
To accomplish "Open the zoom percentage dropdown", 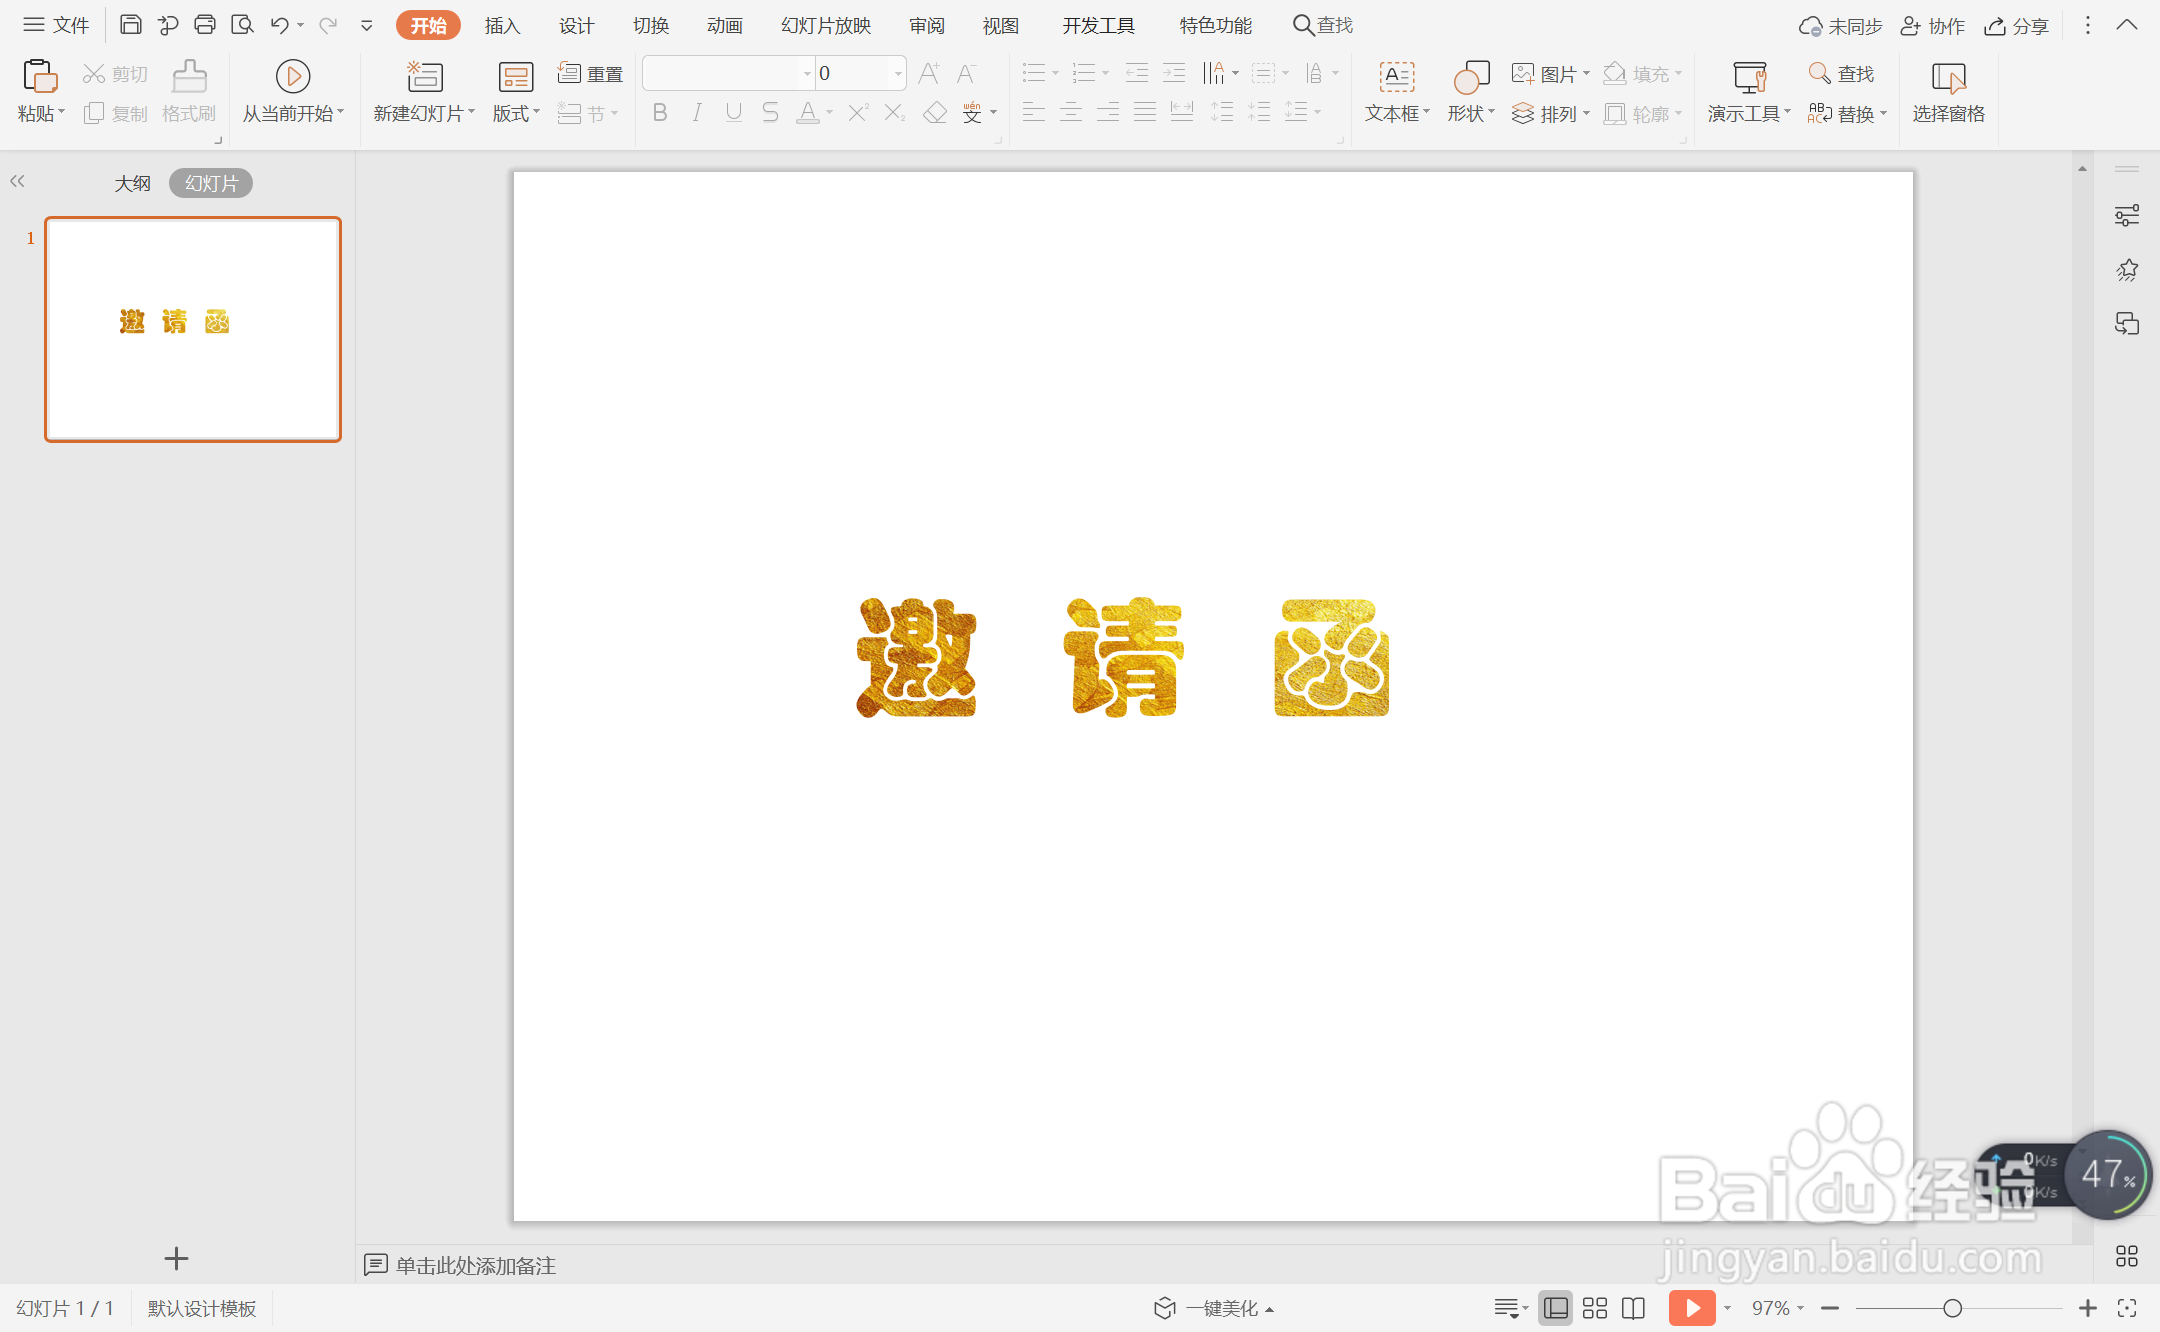I will click(1800, 1308).
